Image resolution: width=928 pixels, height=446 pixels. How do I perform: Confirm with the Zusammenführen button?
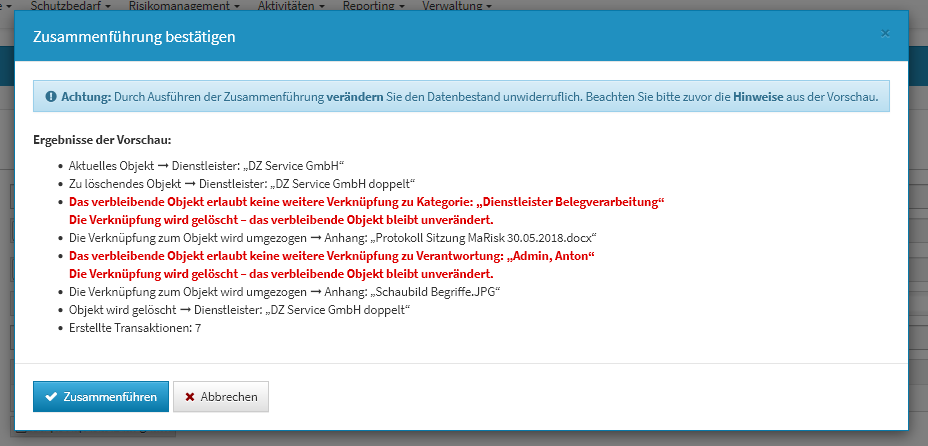coord(101,396)
